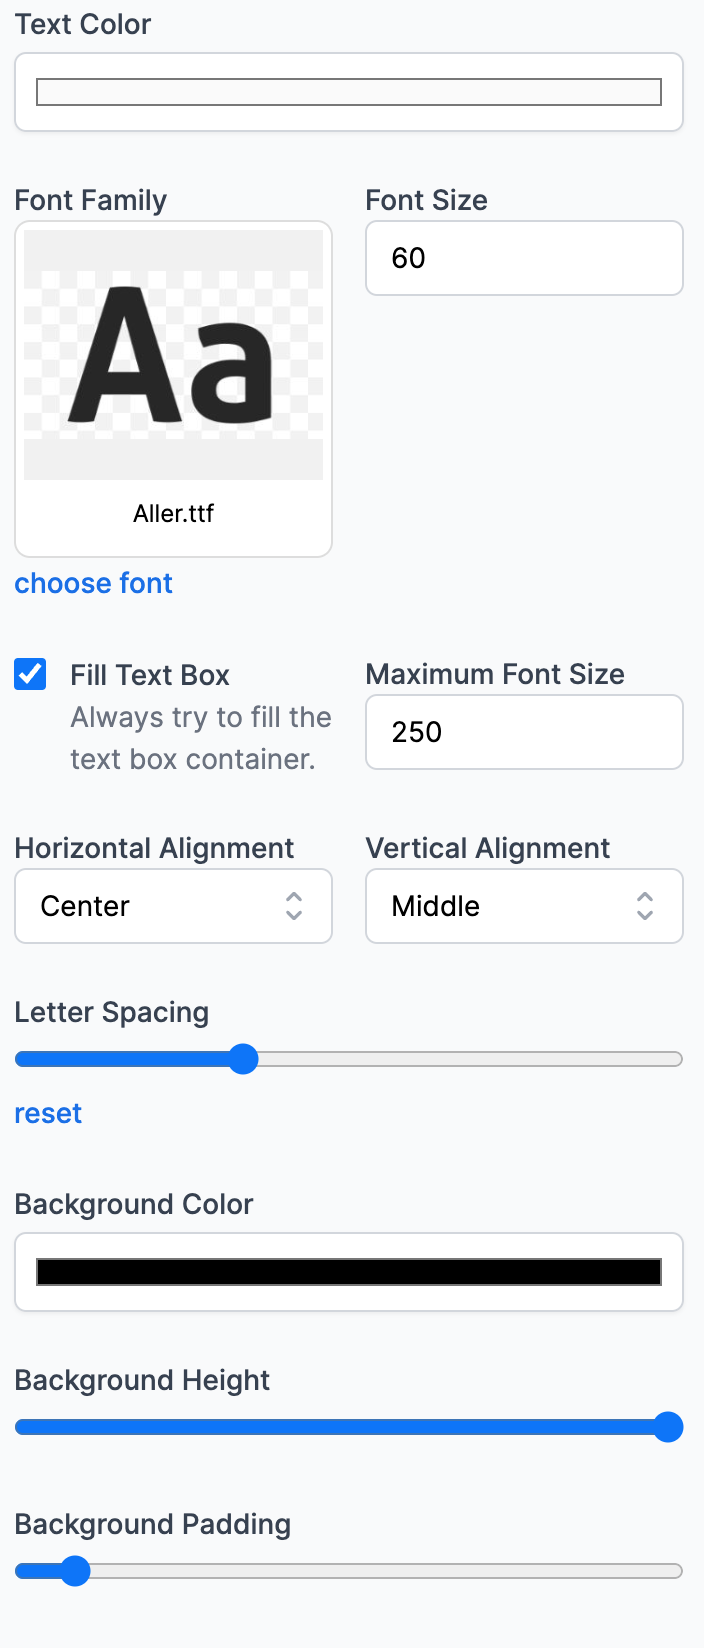Image resolution: width=704 pixels, height=1648 pixels.
Task: Focus the Maximum Font Size field
Action: tap(524, 732)
